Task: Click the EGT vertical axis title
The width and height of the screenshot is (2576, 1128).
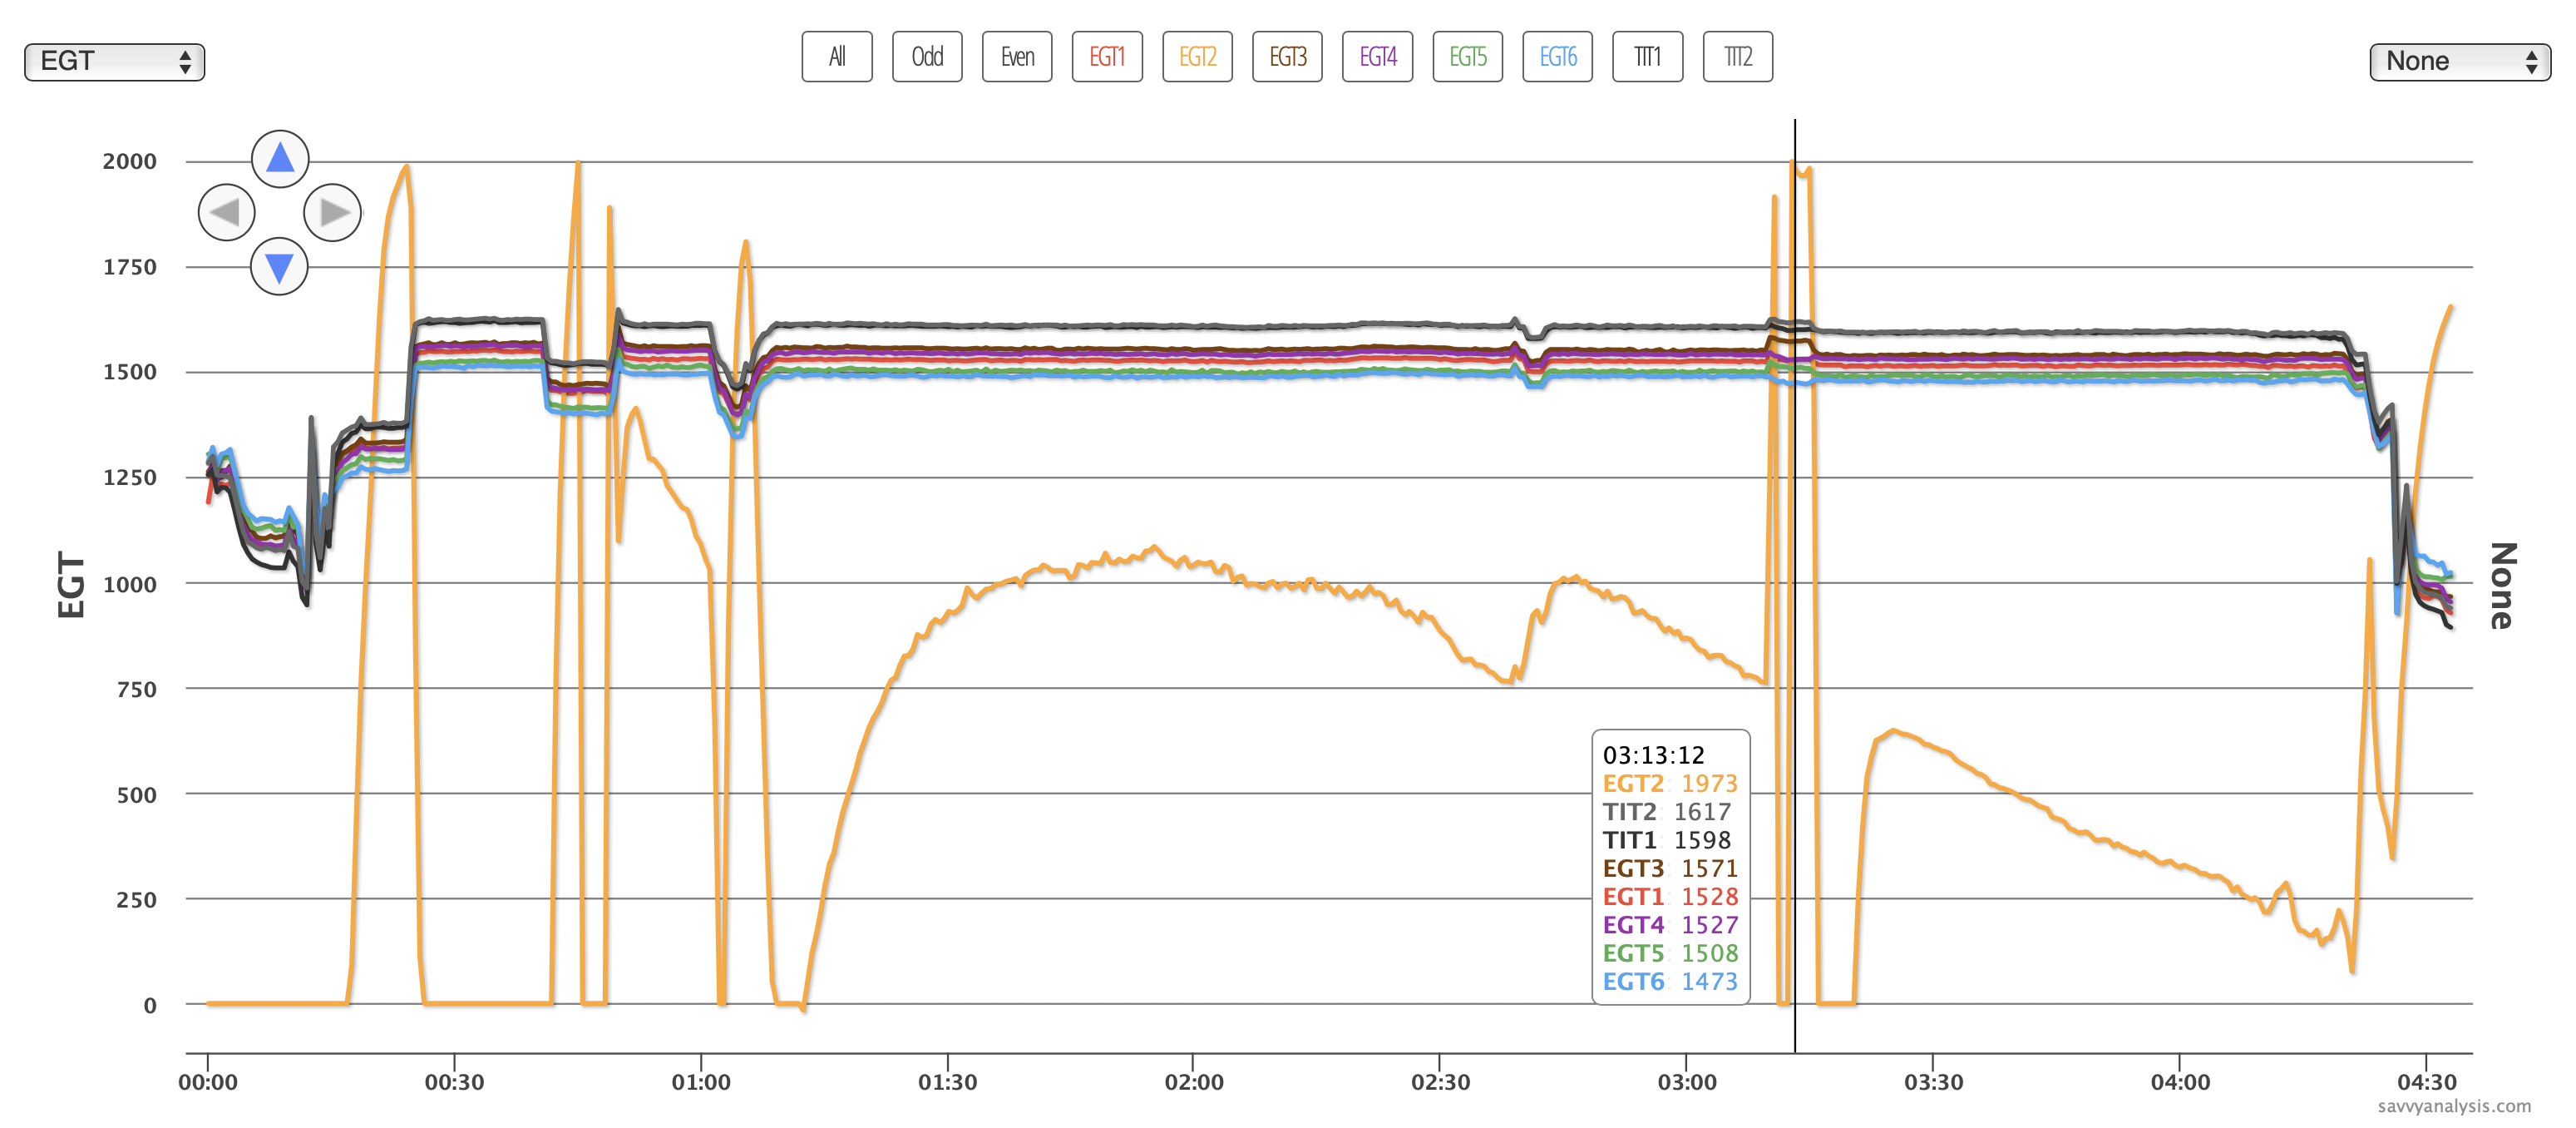Action: coord(71,585)
